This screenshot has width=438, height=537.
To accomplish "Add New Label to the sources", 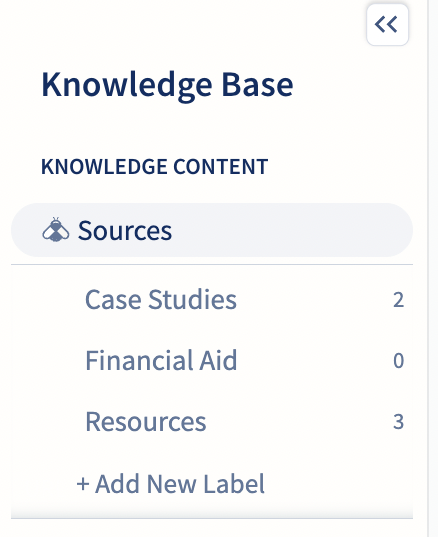I will [x=171, y=484].
